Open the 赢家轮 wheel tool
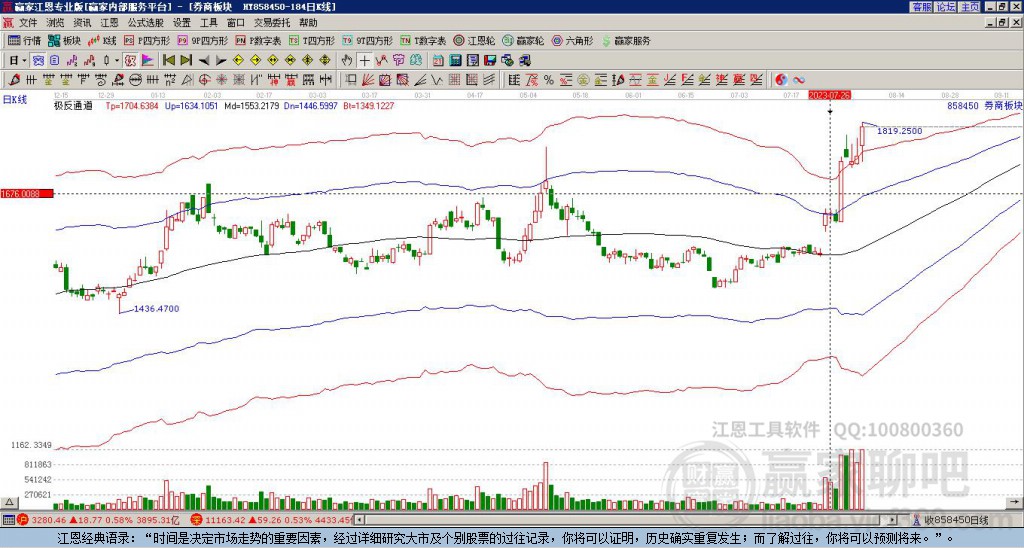The height and width of the screenshot is (548, 1024). tap(523, 40)
